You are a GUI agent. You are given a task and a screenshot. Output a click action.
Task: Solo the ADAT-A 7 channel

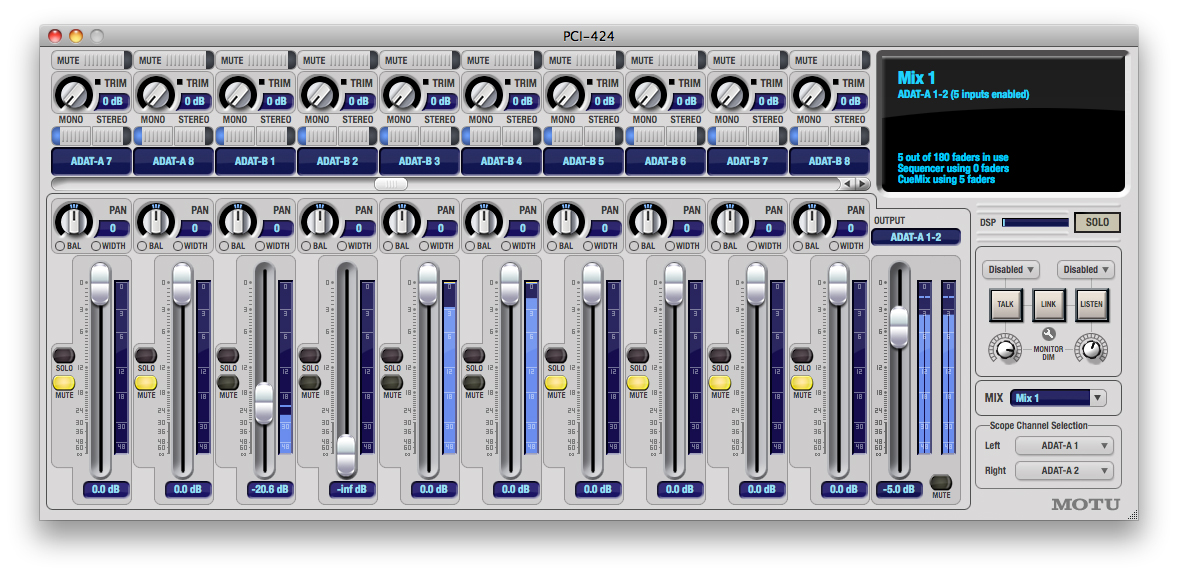pyautogui.click(x=64, y=355)
